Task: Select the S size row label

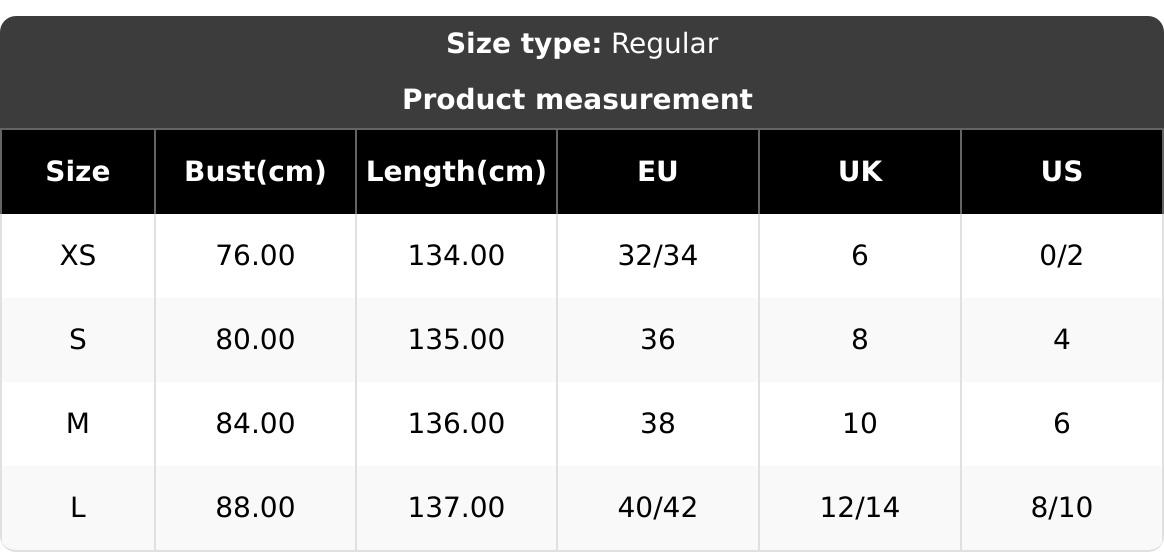Action: coord(78,340)
